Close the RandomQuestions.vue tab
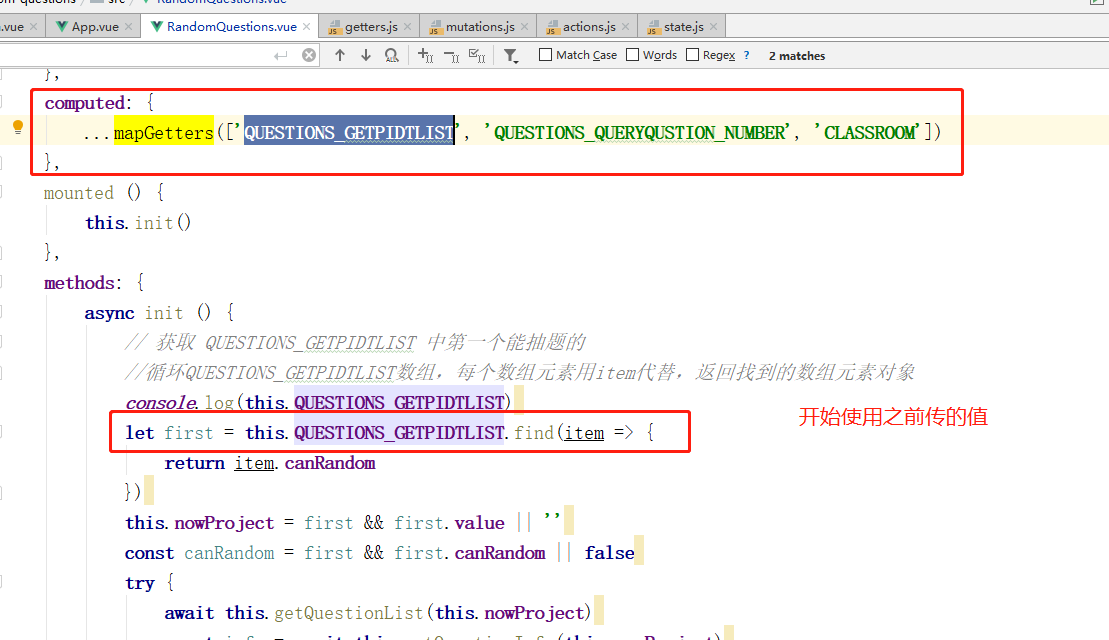 click(x=306, y=27)
